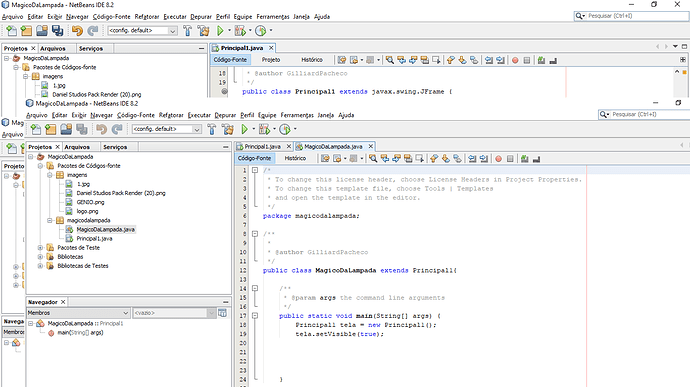Click the Clean and Build broom-hammer icon

[228, 129]
